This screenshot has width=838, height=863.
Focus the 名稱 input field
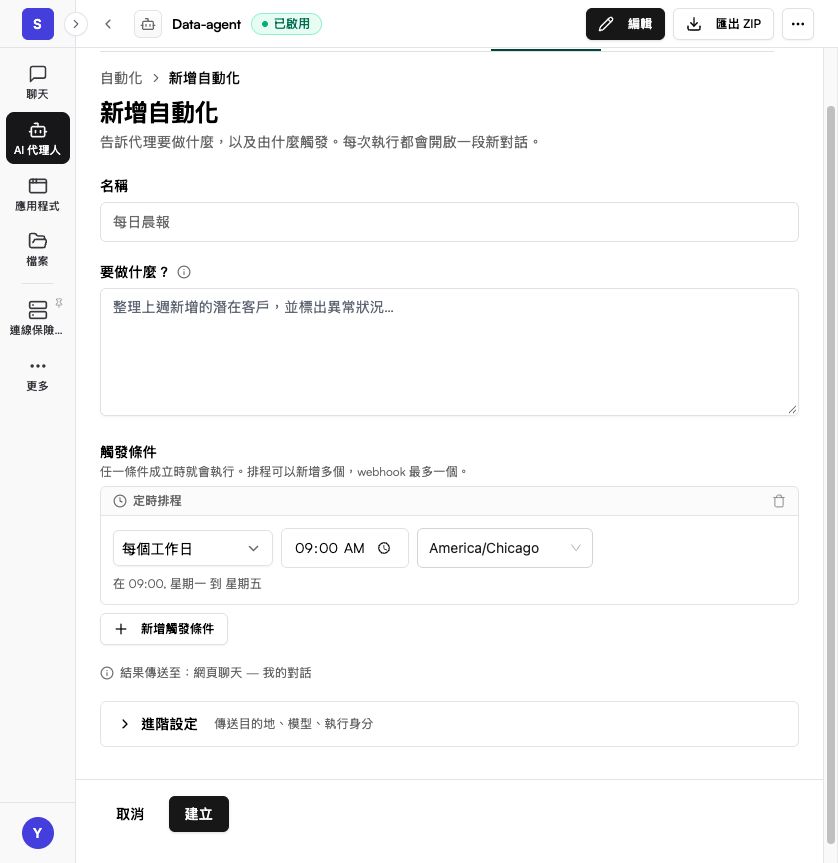coord(449,222)
